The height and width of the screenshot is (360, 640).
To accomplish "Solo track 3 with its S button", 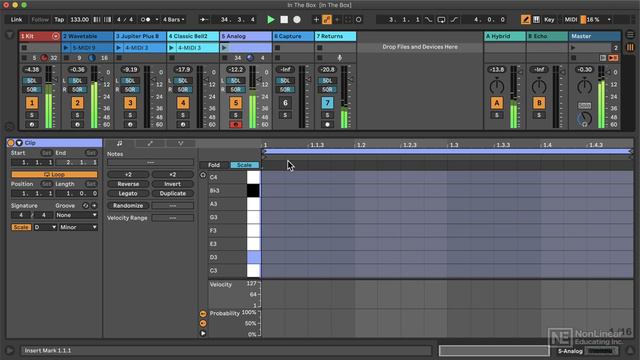I will click(x=130, y=116).
